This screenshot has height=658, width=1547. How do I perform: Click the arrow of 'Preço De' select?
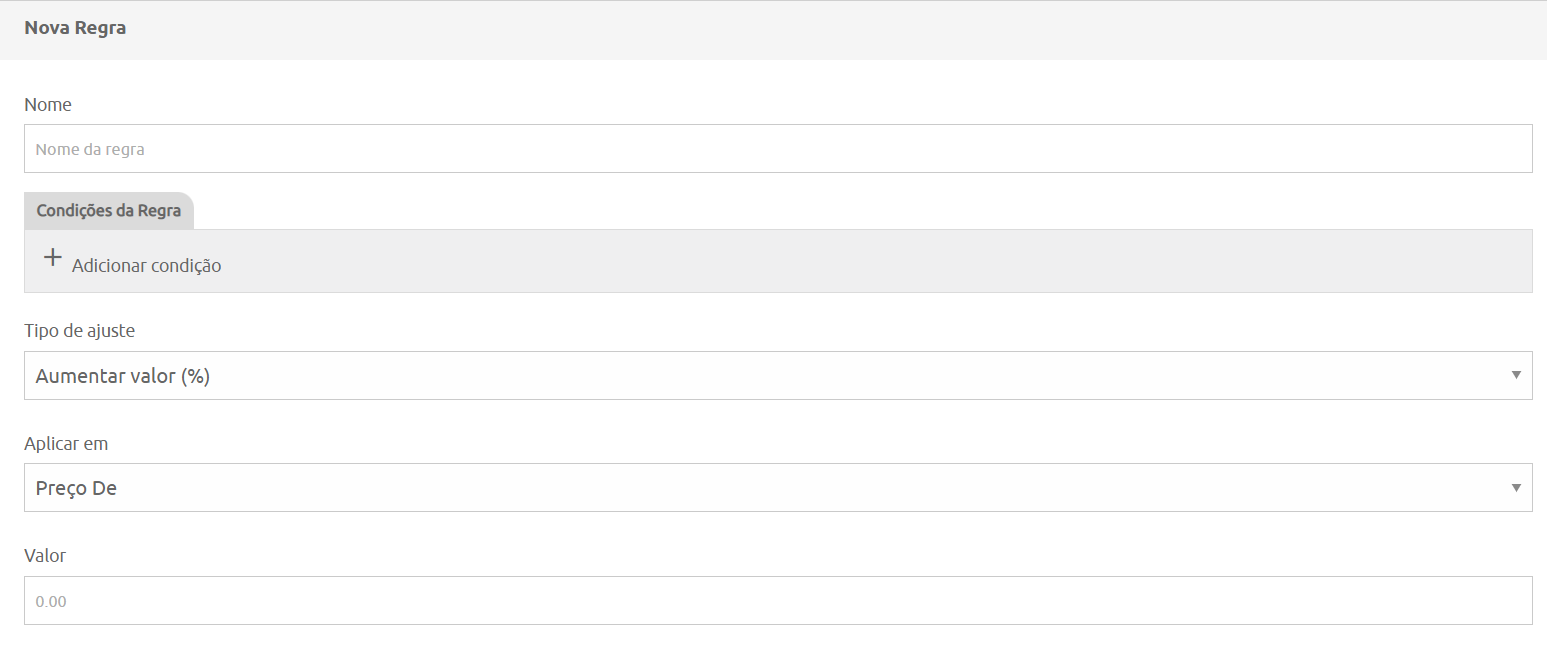(1516, 488)
